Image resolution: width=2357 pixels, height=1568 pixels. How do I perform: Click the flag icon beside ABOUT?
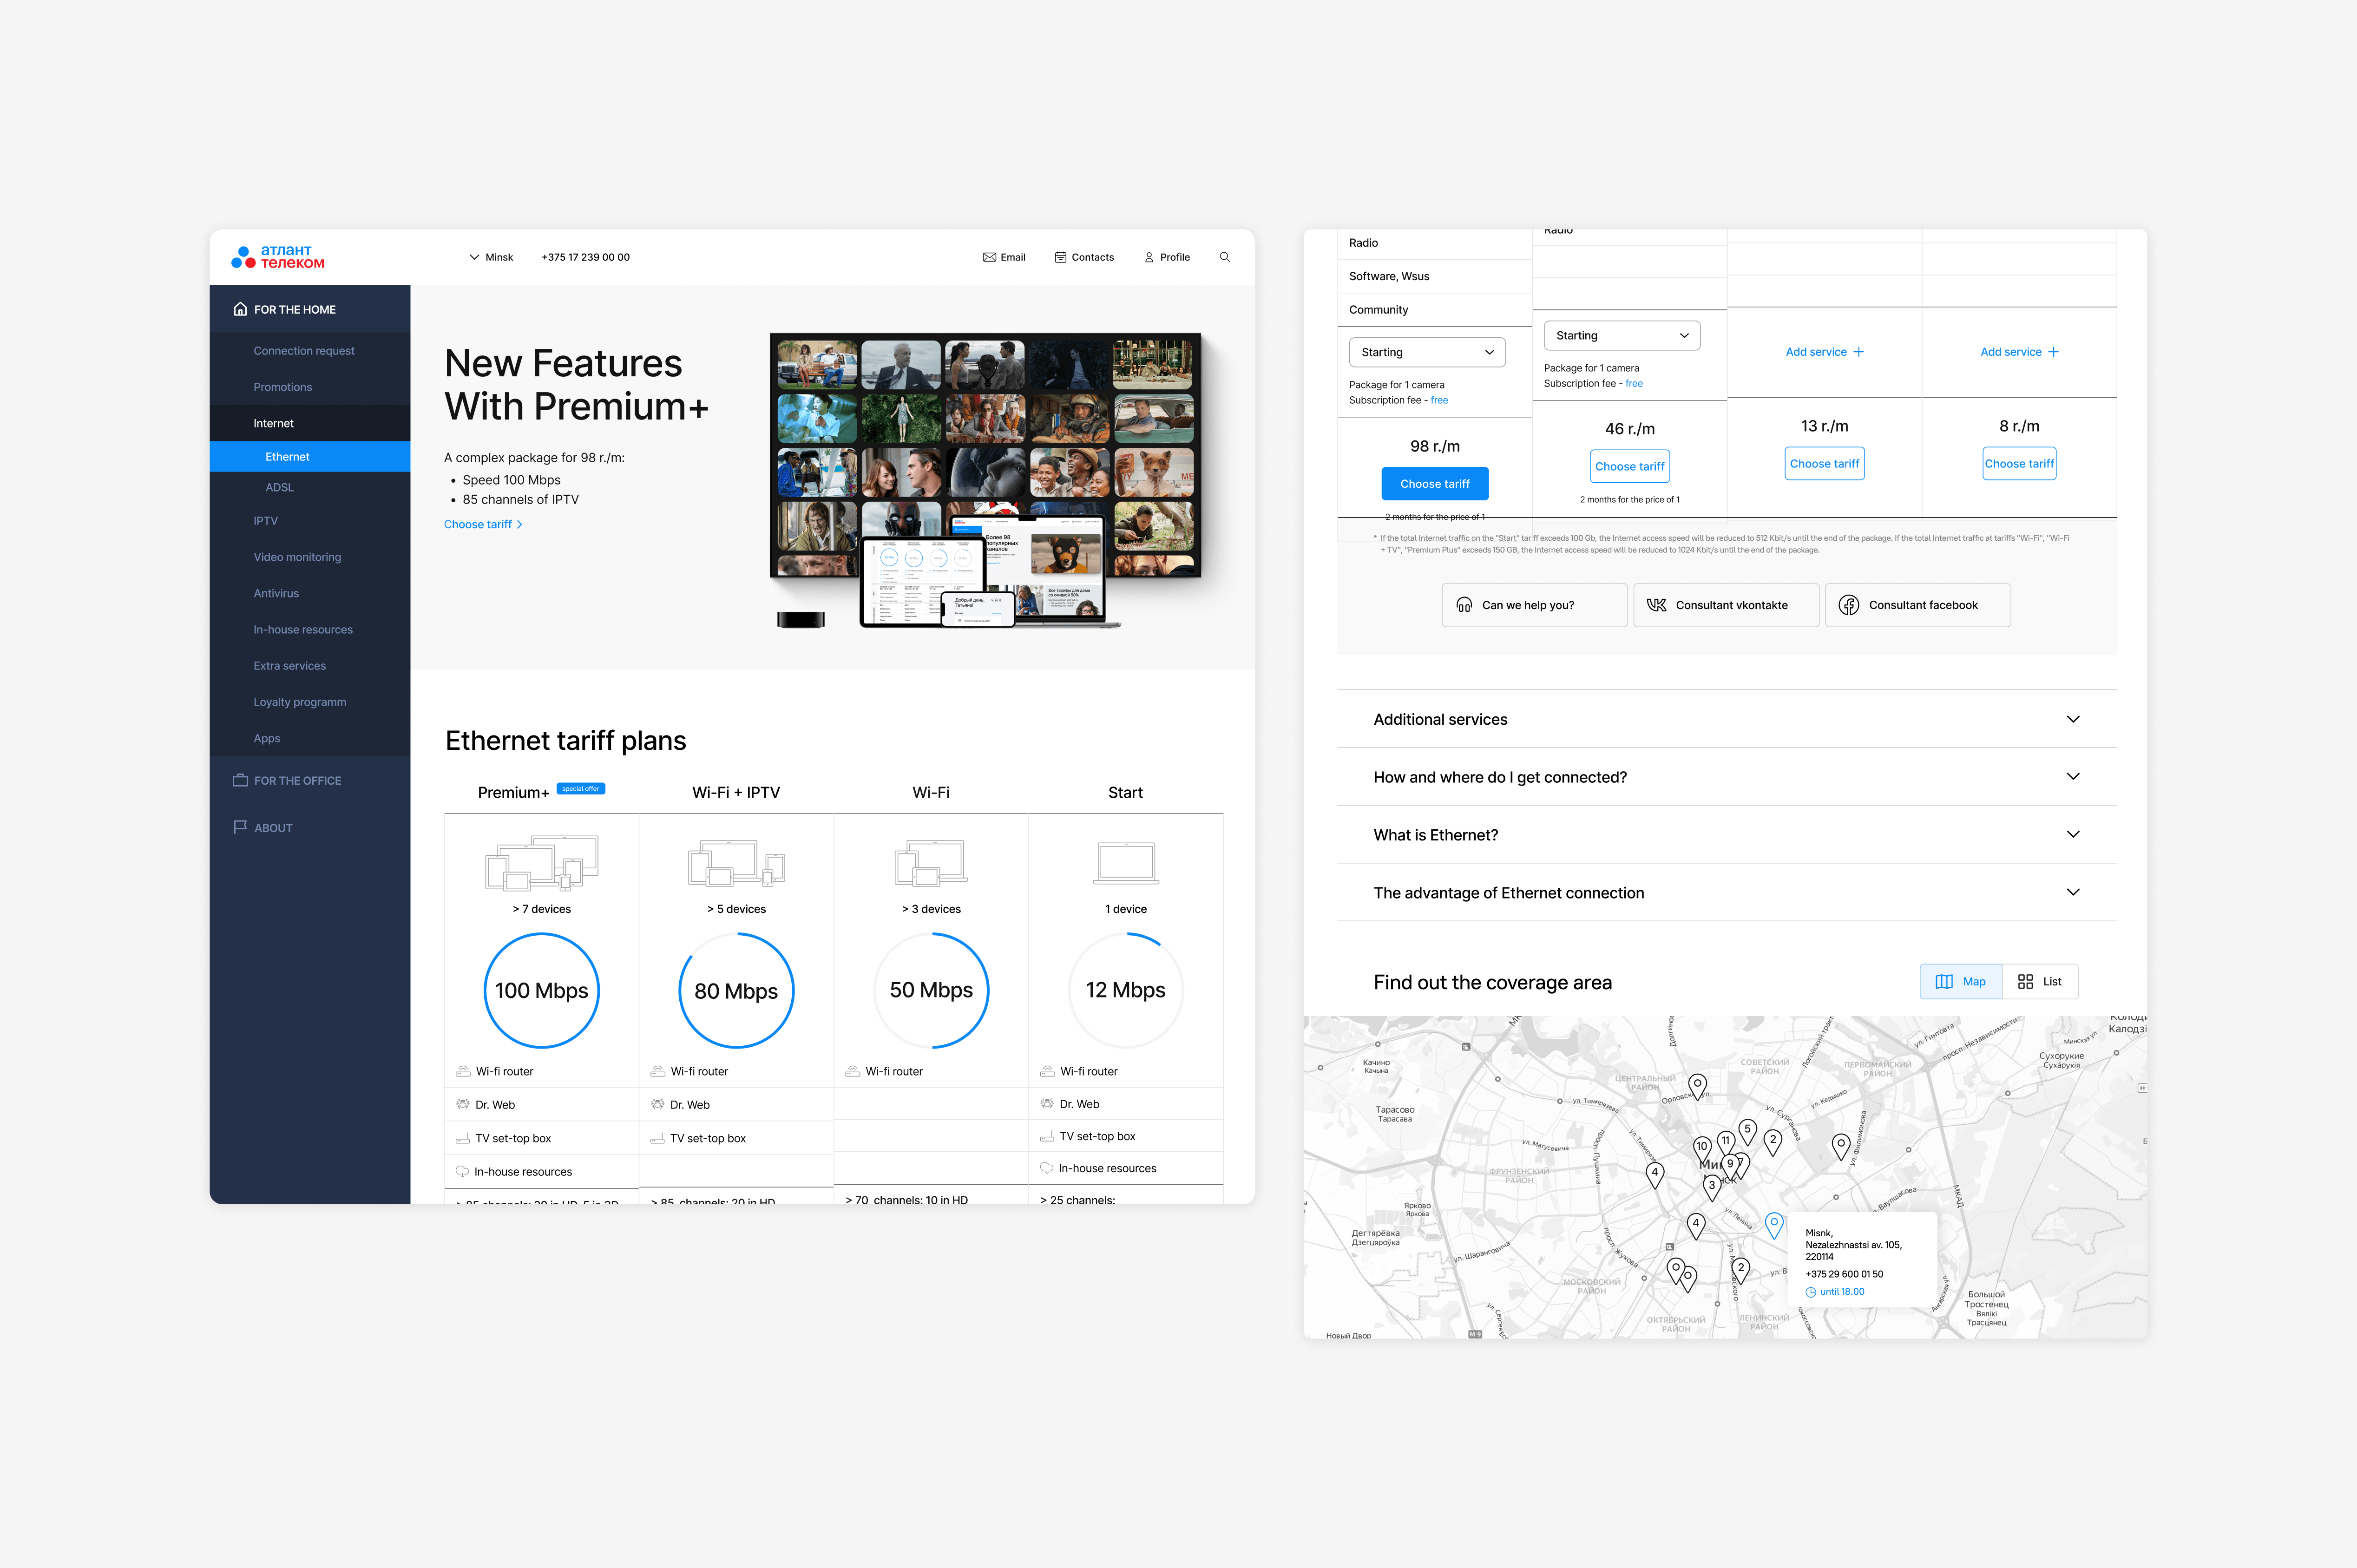pos(240,827)
